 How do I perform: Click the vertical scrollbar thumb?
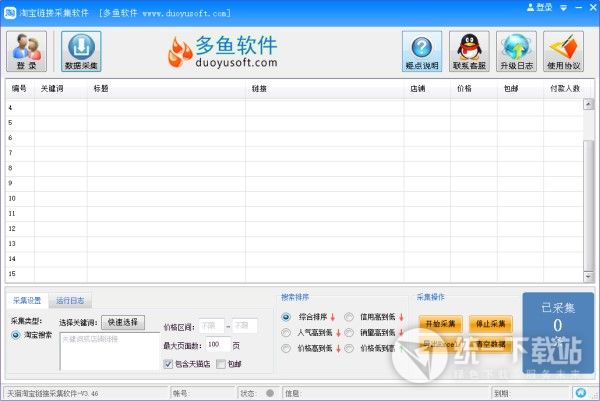588,205
